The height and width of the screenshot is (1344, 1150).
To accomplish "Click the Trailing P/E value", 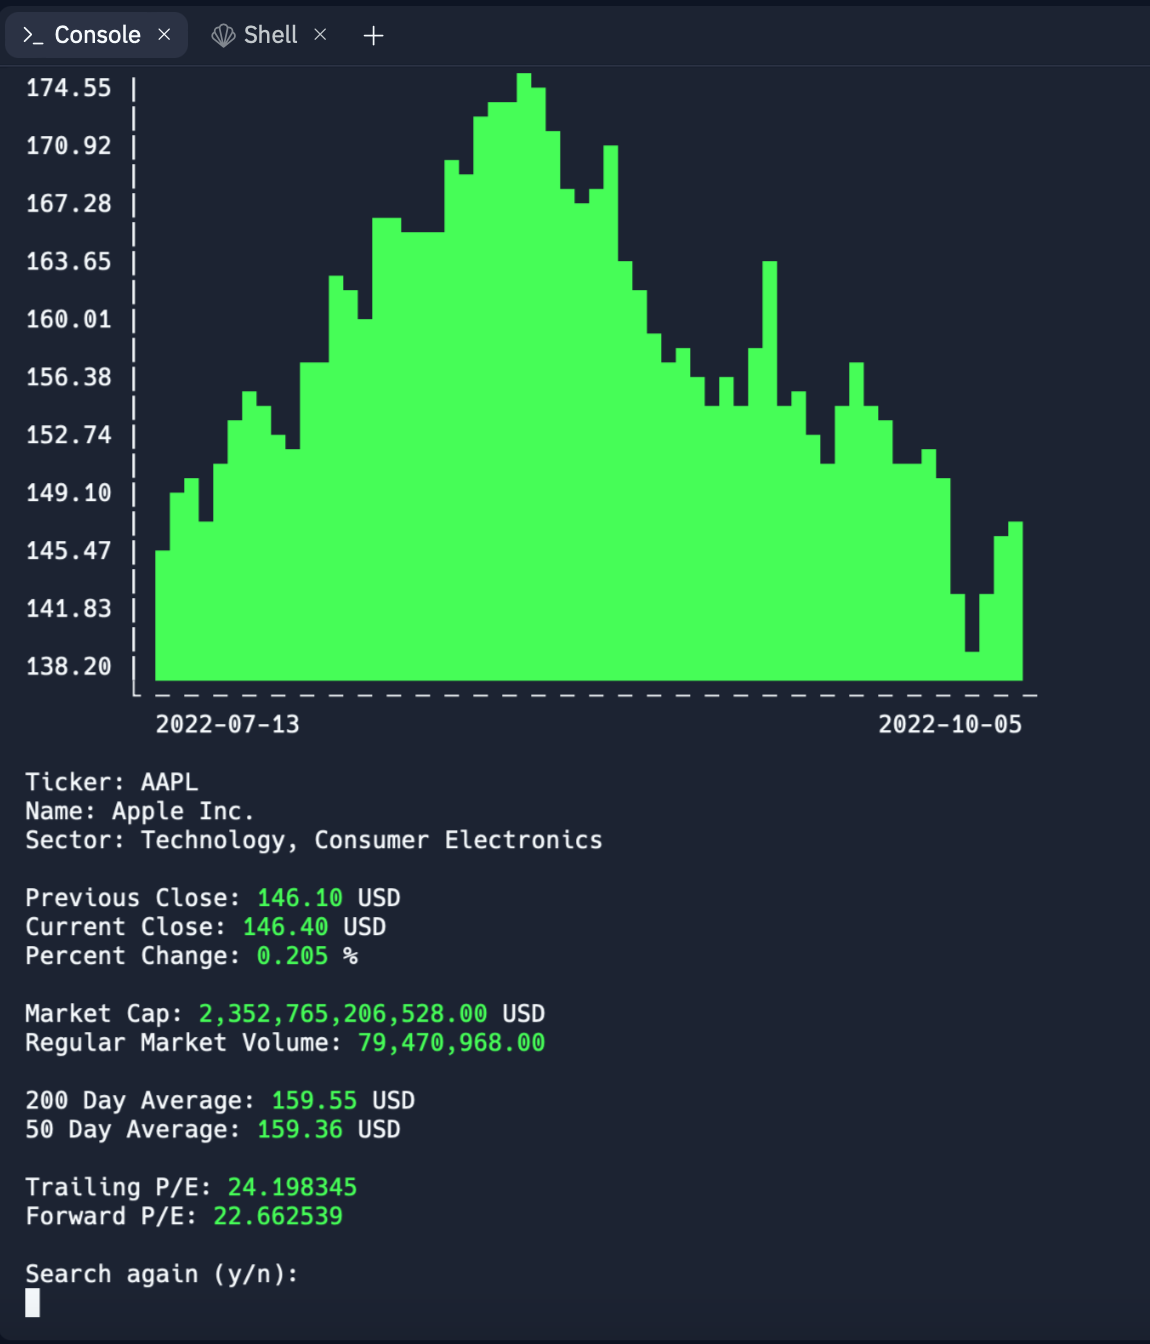I will [292, 1187].
